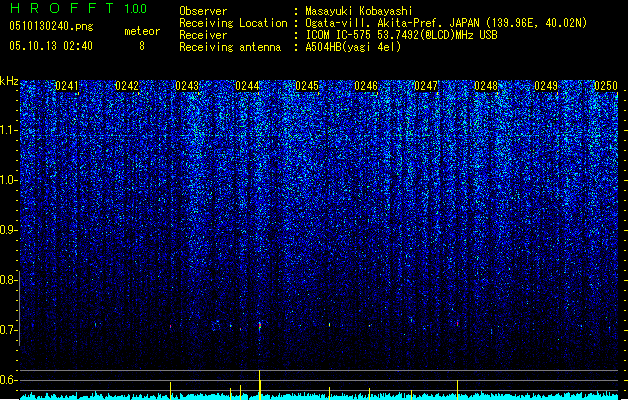Click the meteor count value 8

click(142, 46)
